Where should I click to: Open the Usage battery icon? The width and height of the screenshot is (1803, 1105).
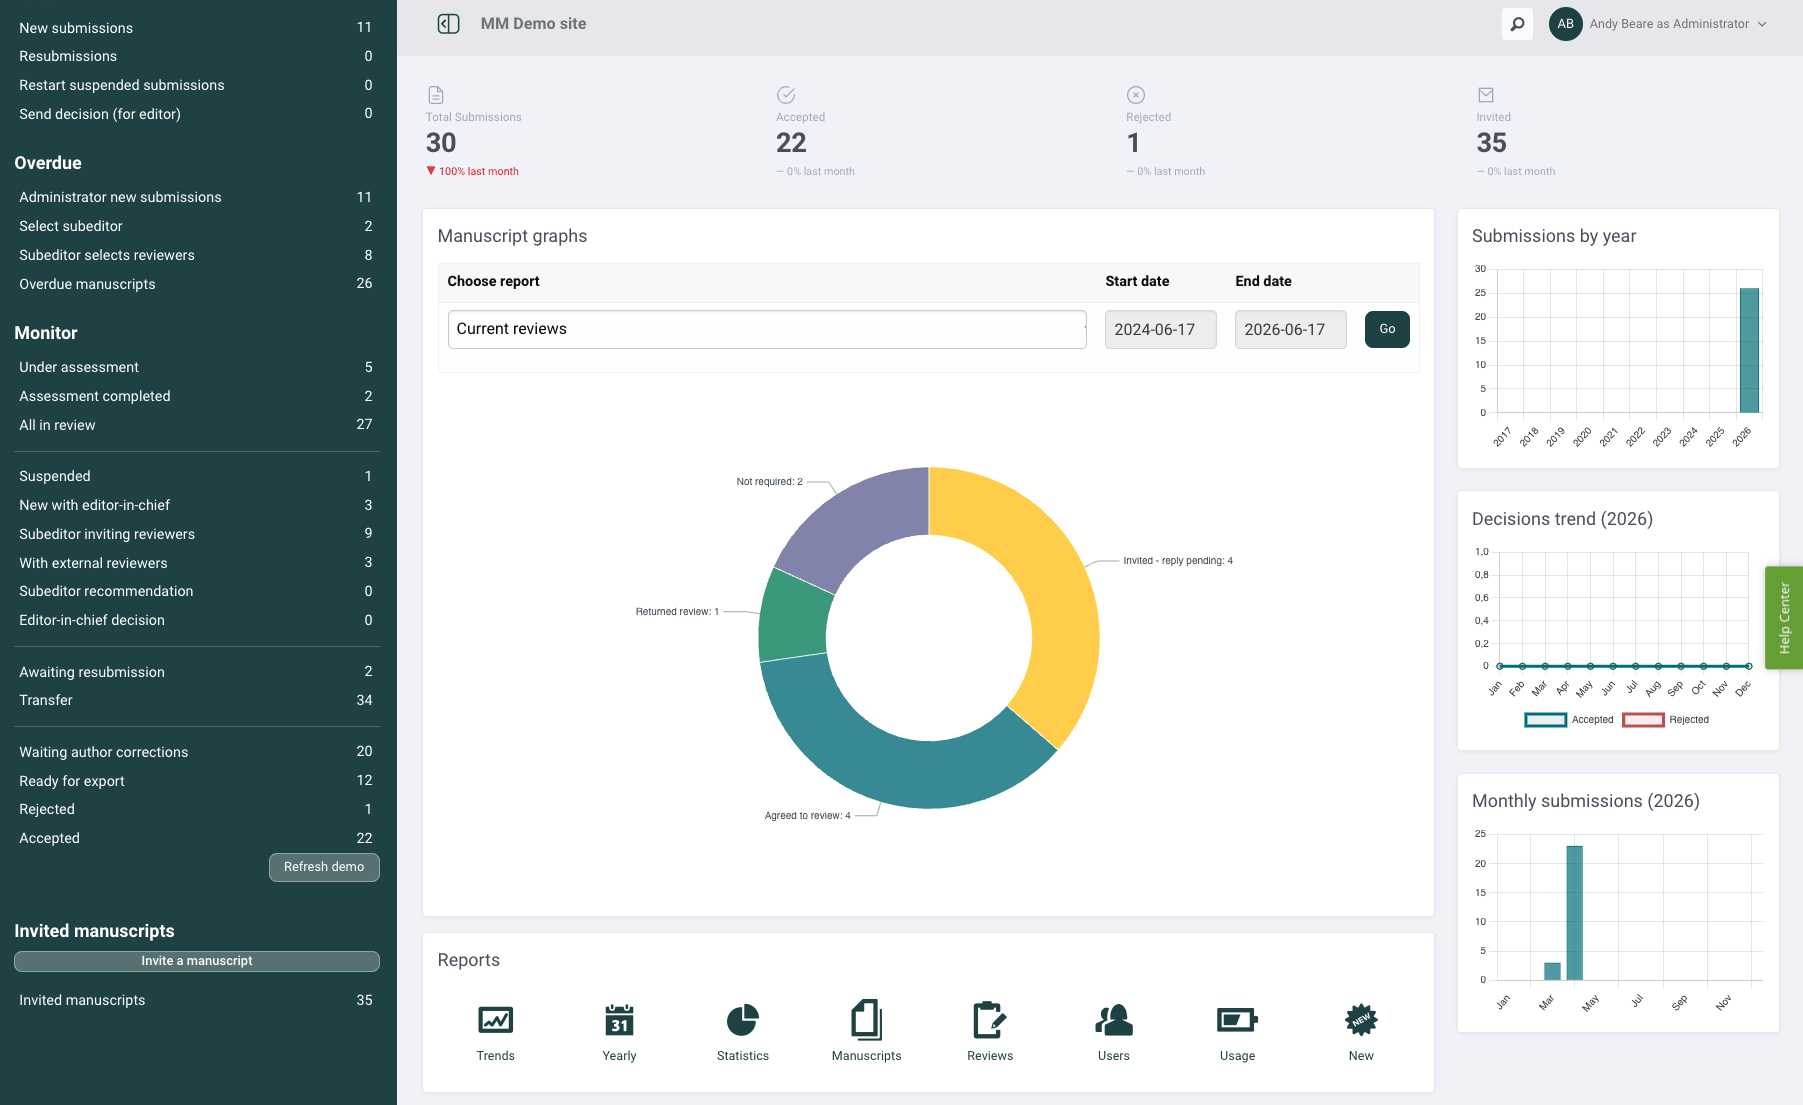coord(1237,1020)
